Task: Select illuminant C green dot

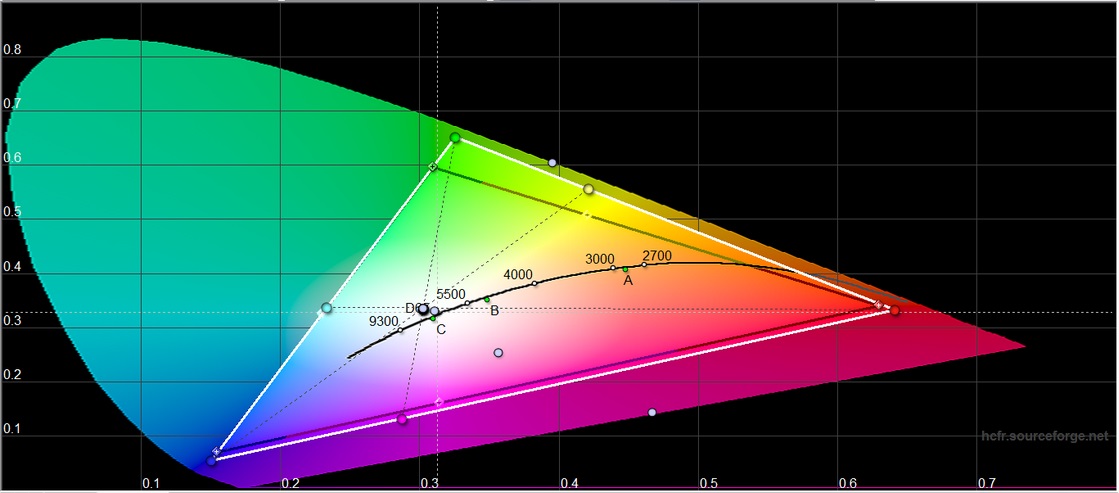Action: pyautogui.click(x=434, y=318)
